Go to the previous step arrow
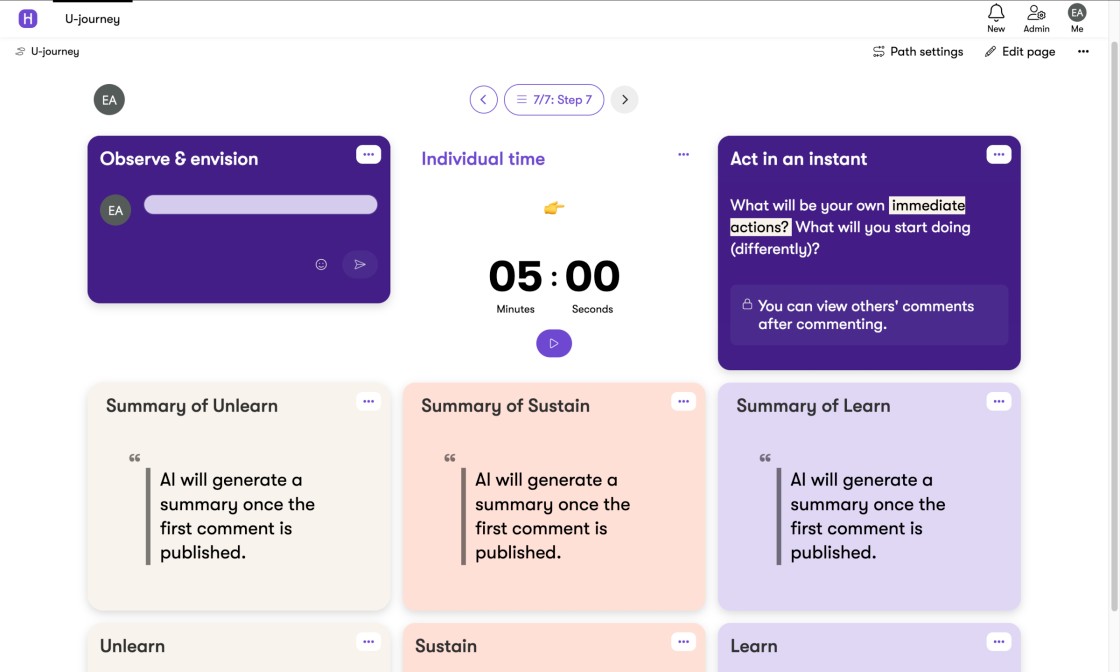1120x672 pixels. [484, 99]
